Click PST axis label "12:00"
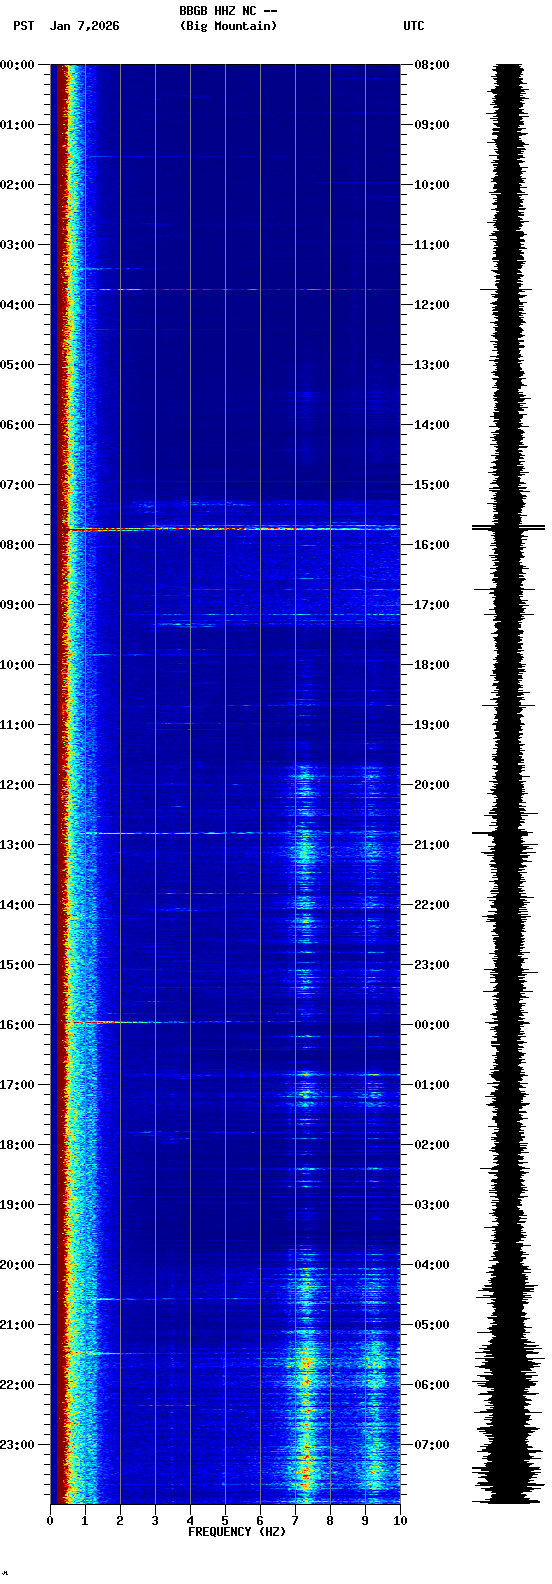The height and width of the screenshot is (1584, 552). tap(17, 785)
